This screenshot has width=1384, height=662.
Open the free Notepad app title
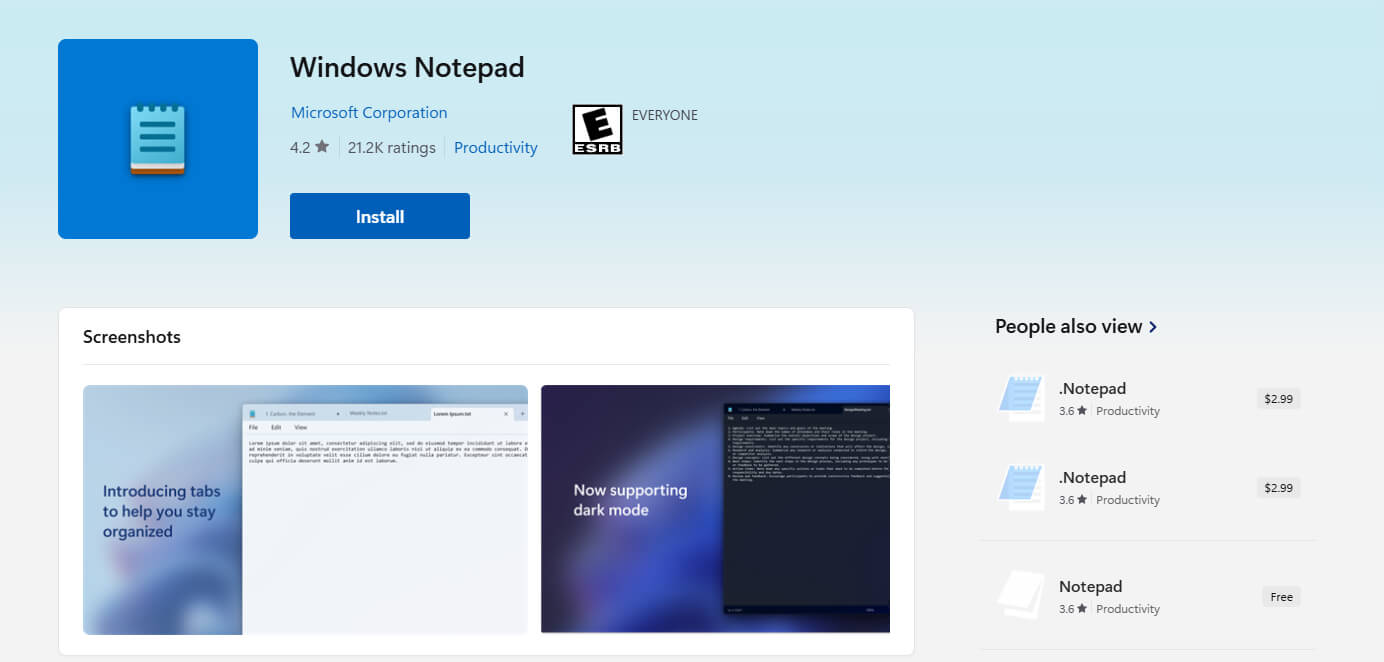tap(1090, 586)
